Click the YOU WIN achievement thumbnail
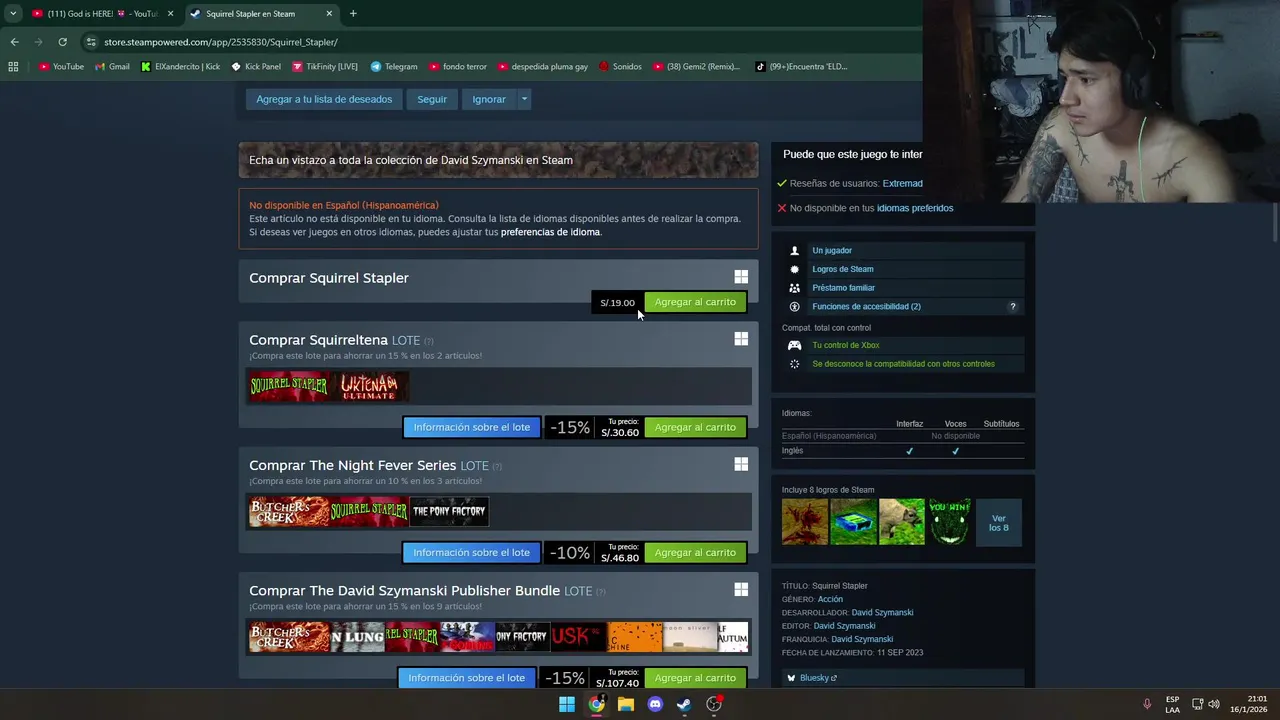The height and width of the screenshot is (720, 1280). [949, 522]
